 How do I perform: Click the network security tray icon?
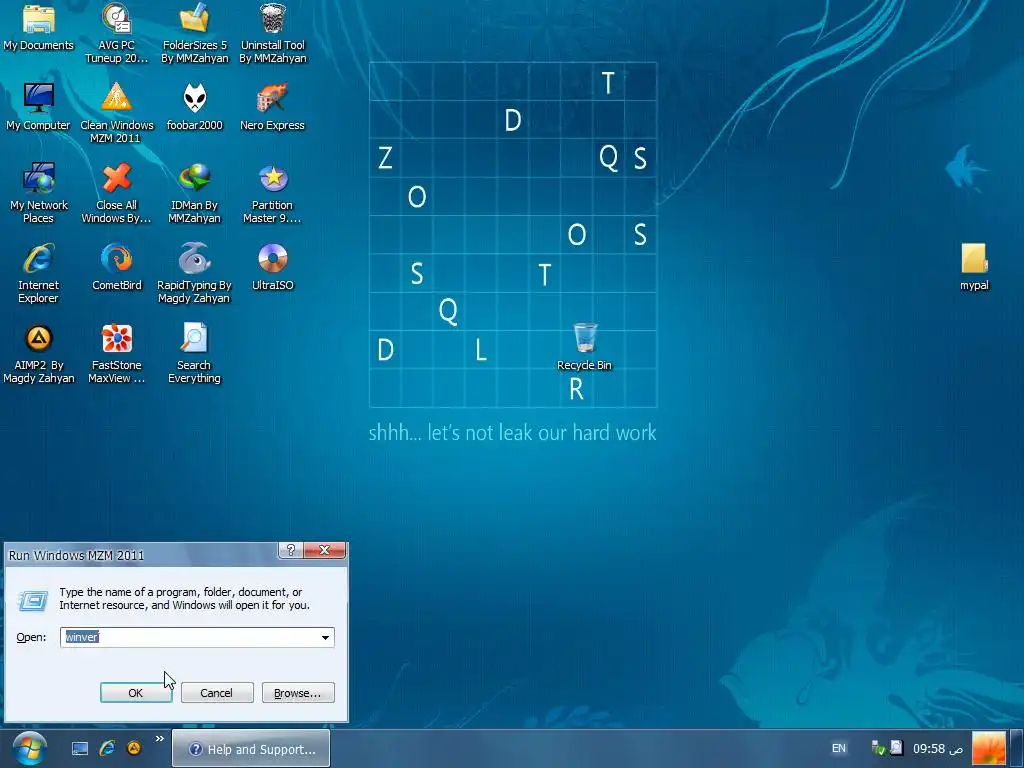click(878, 748)
